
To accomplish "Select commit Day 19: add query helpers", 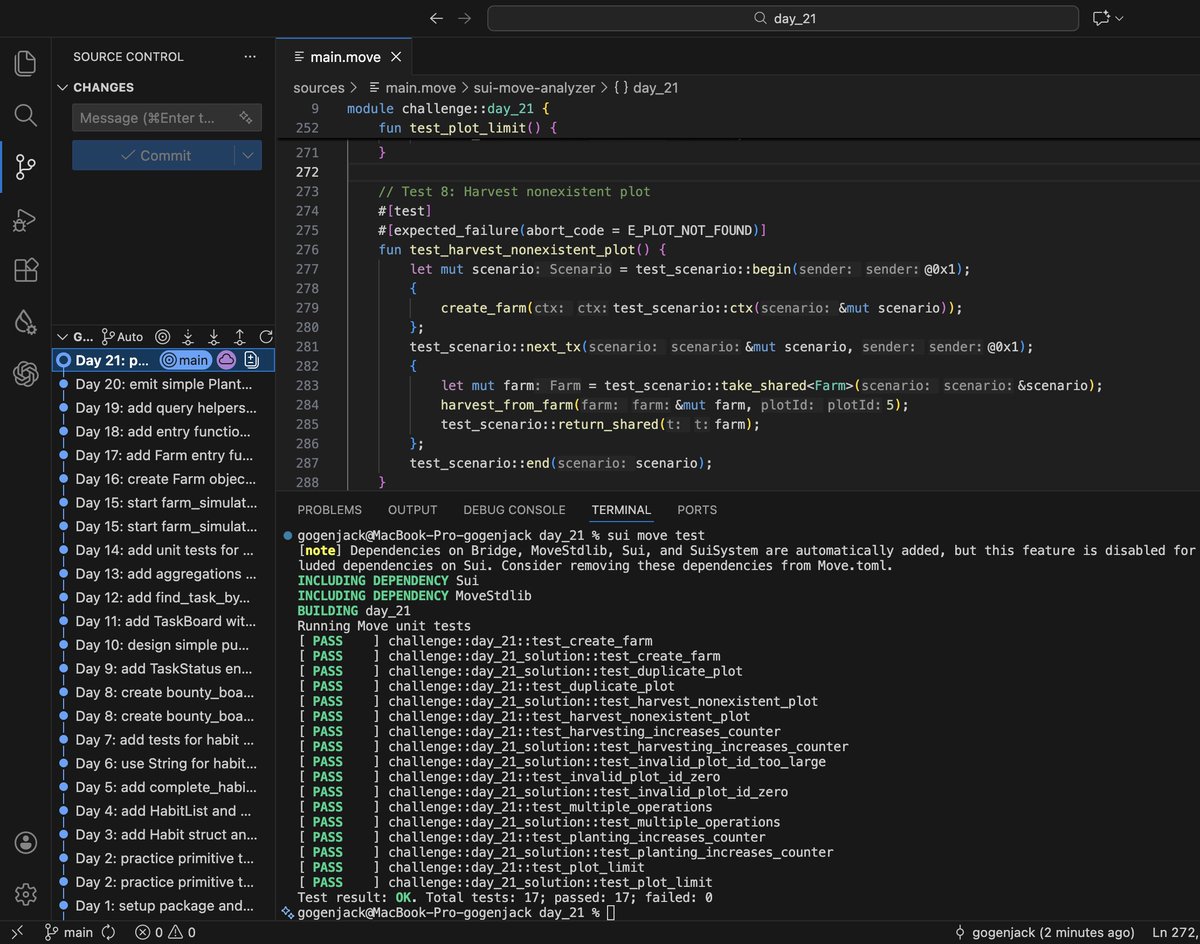I will (x=163, y=408).
